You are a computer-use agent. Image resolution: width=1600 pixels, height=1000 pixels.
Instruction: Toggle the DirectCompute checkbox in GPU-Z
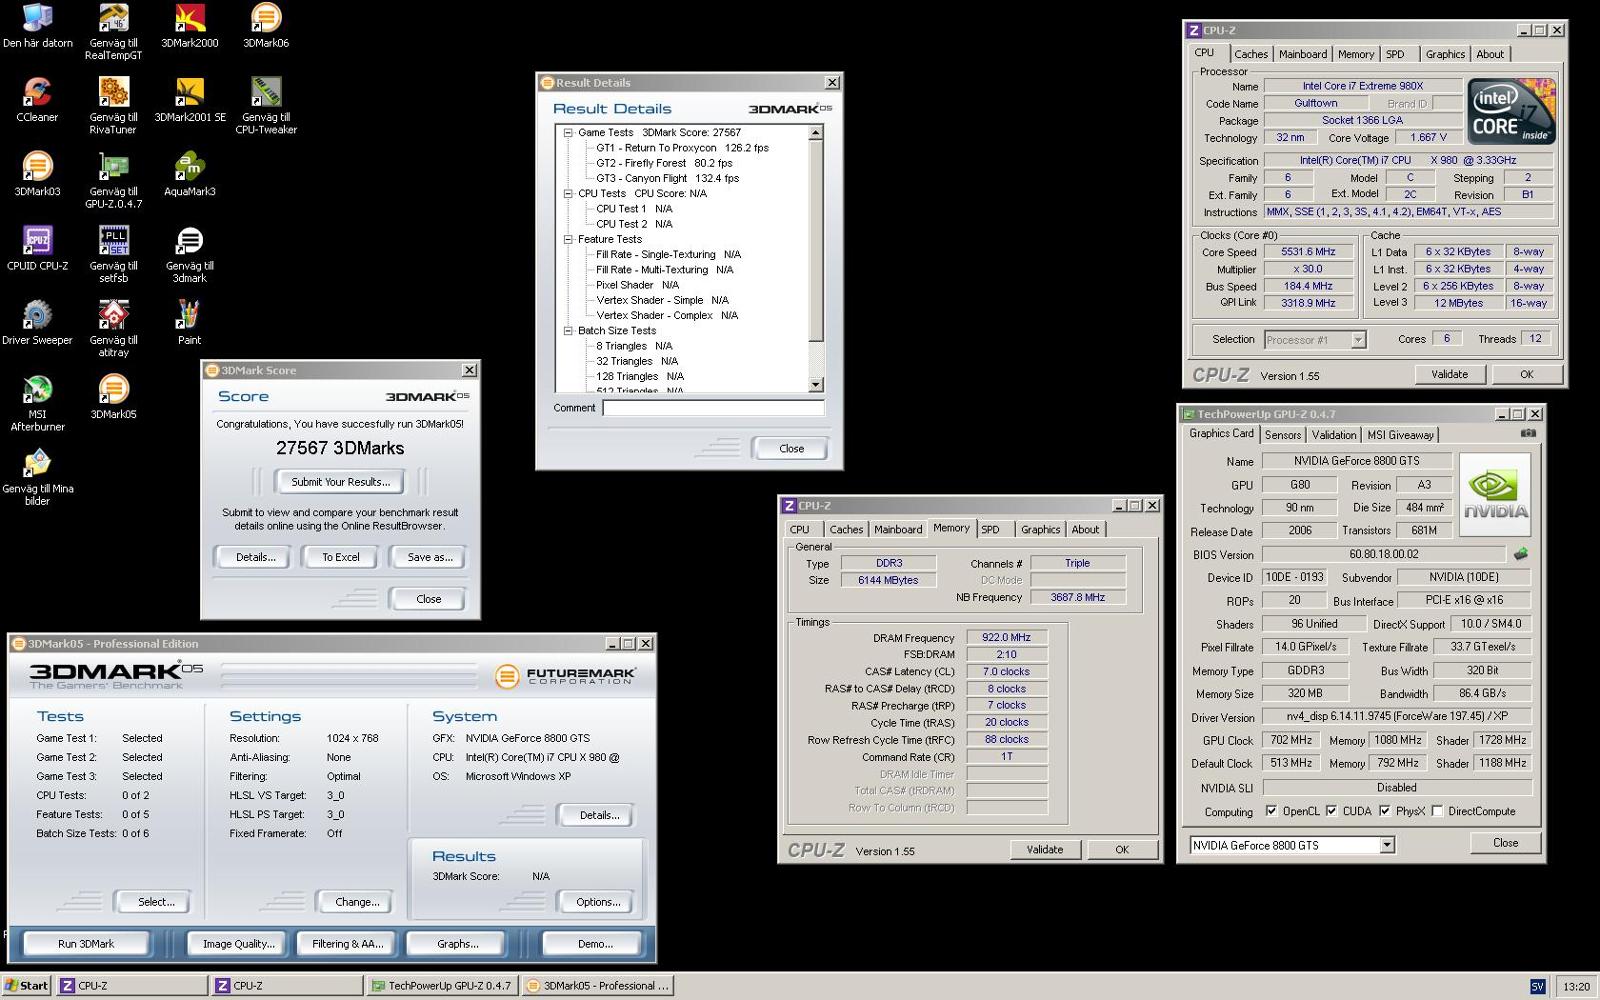point(1437,811)
